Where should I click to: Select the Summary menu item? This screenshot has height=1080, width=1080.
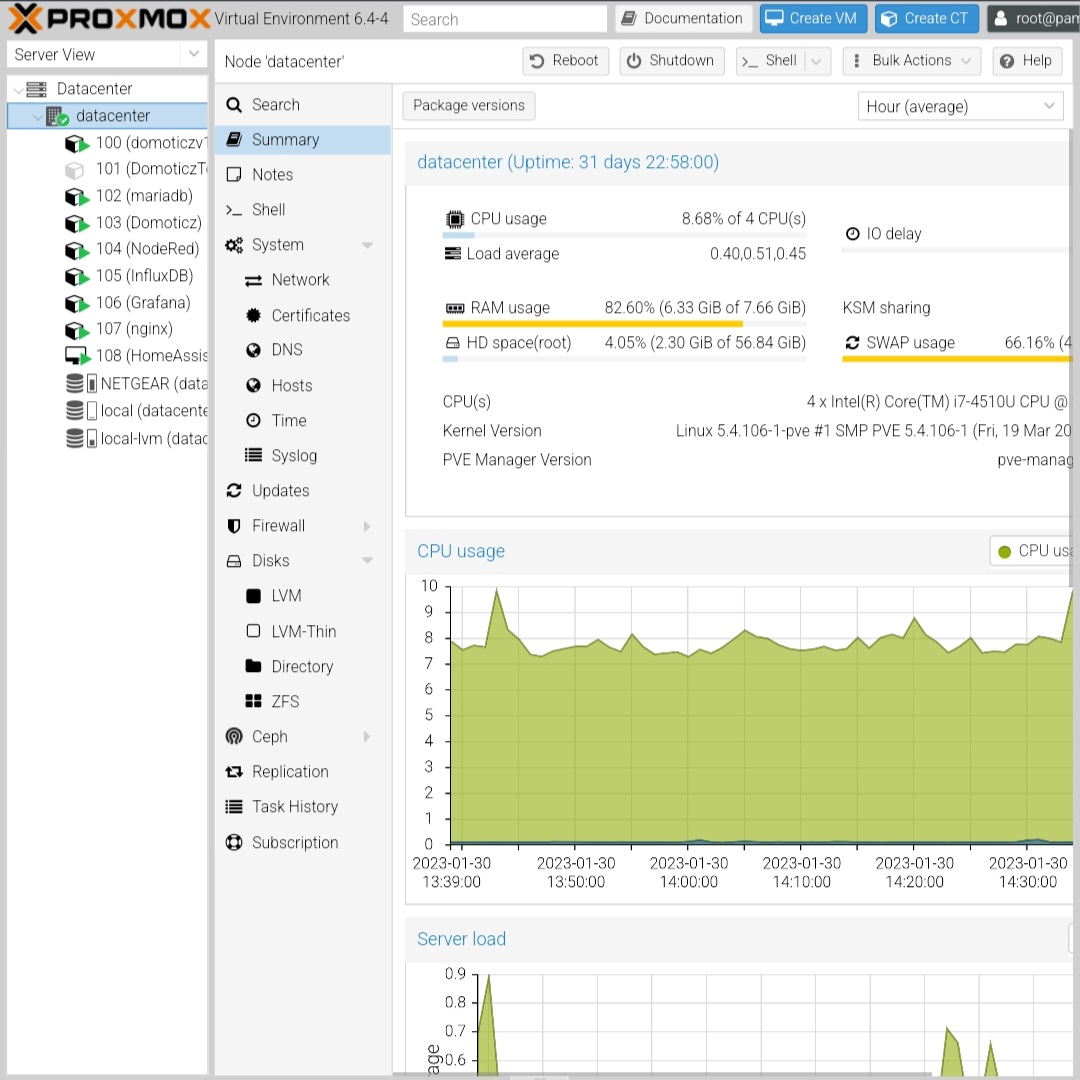302,140
